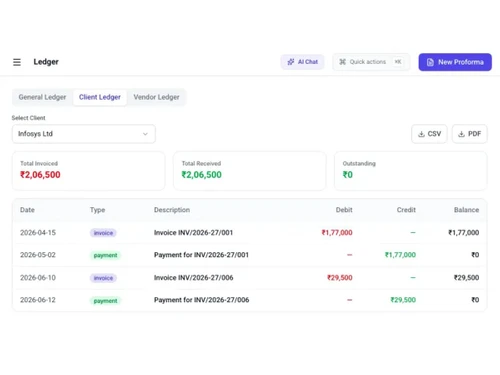Click the date 2026-04-15
500x375 pixels.
pyautogui.click(x=38, y=233)
